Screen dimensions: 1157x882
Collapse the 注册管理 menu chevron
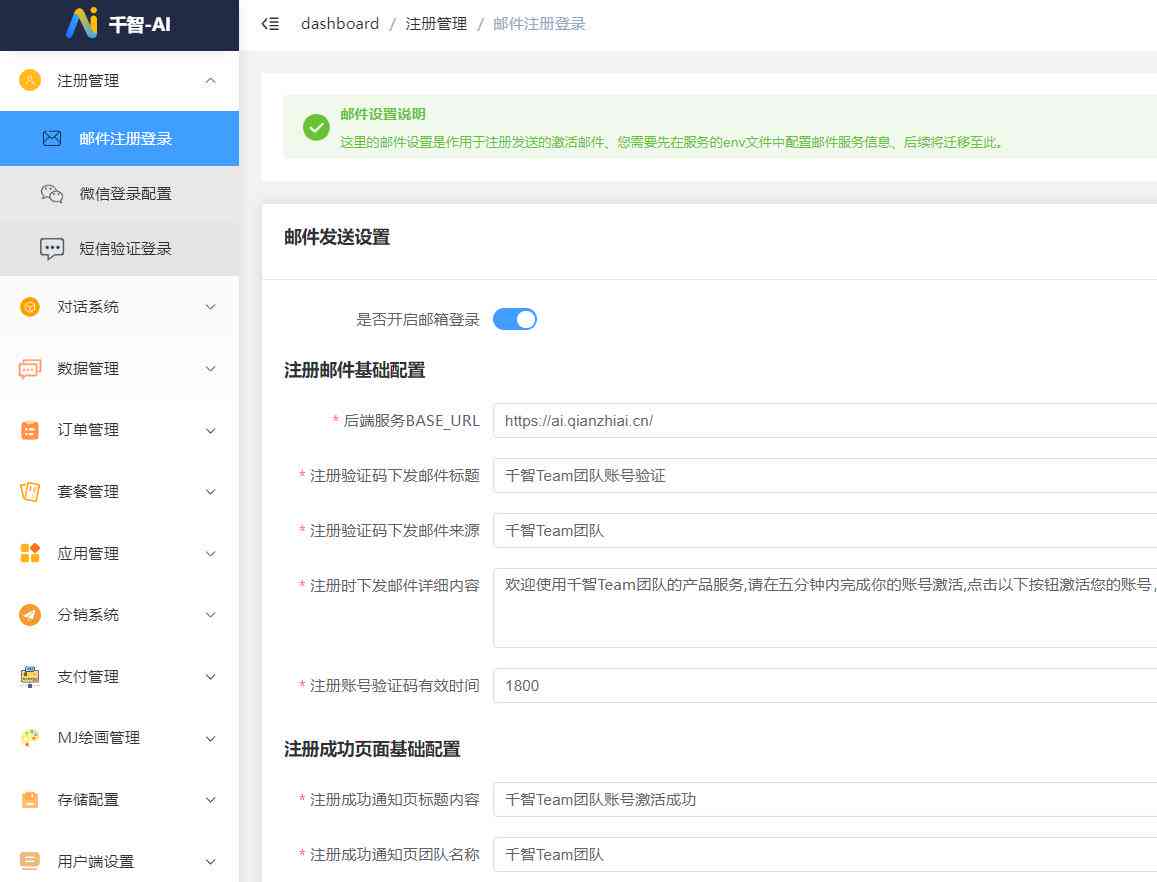210,80
